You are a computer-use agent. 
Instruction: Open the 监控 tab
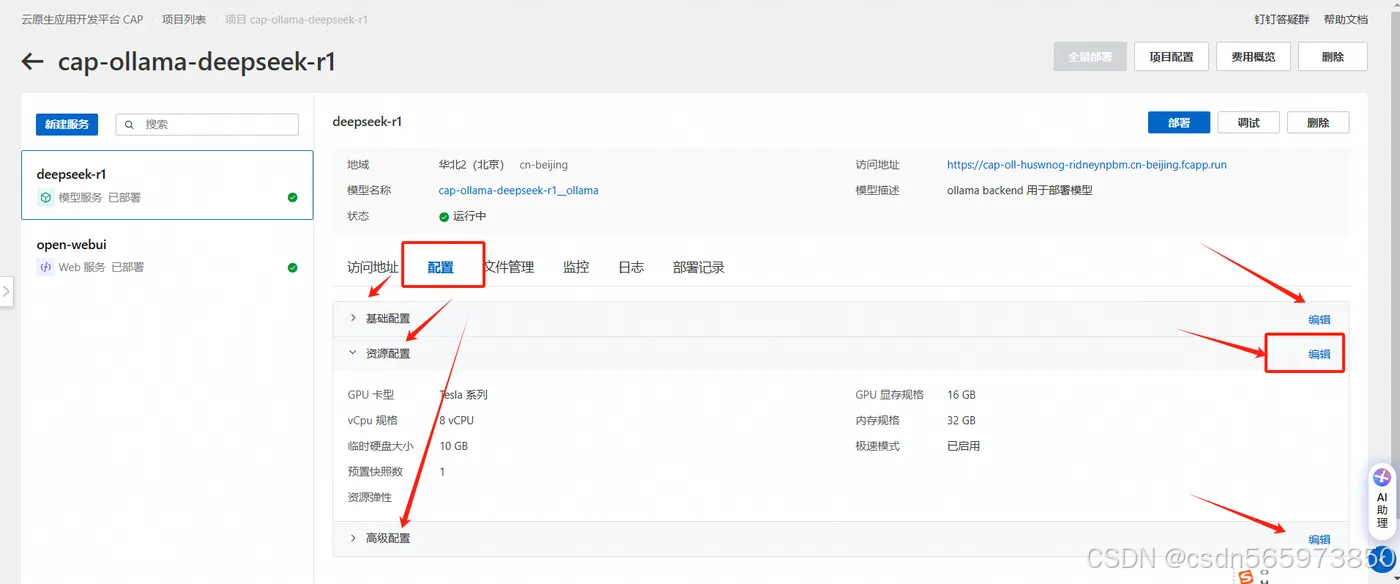pyautogui.click(x=576, y=267)
